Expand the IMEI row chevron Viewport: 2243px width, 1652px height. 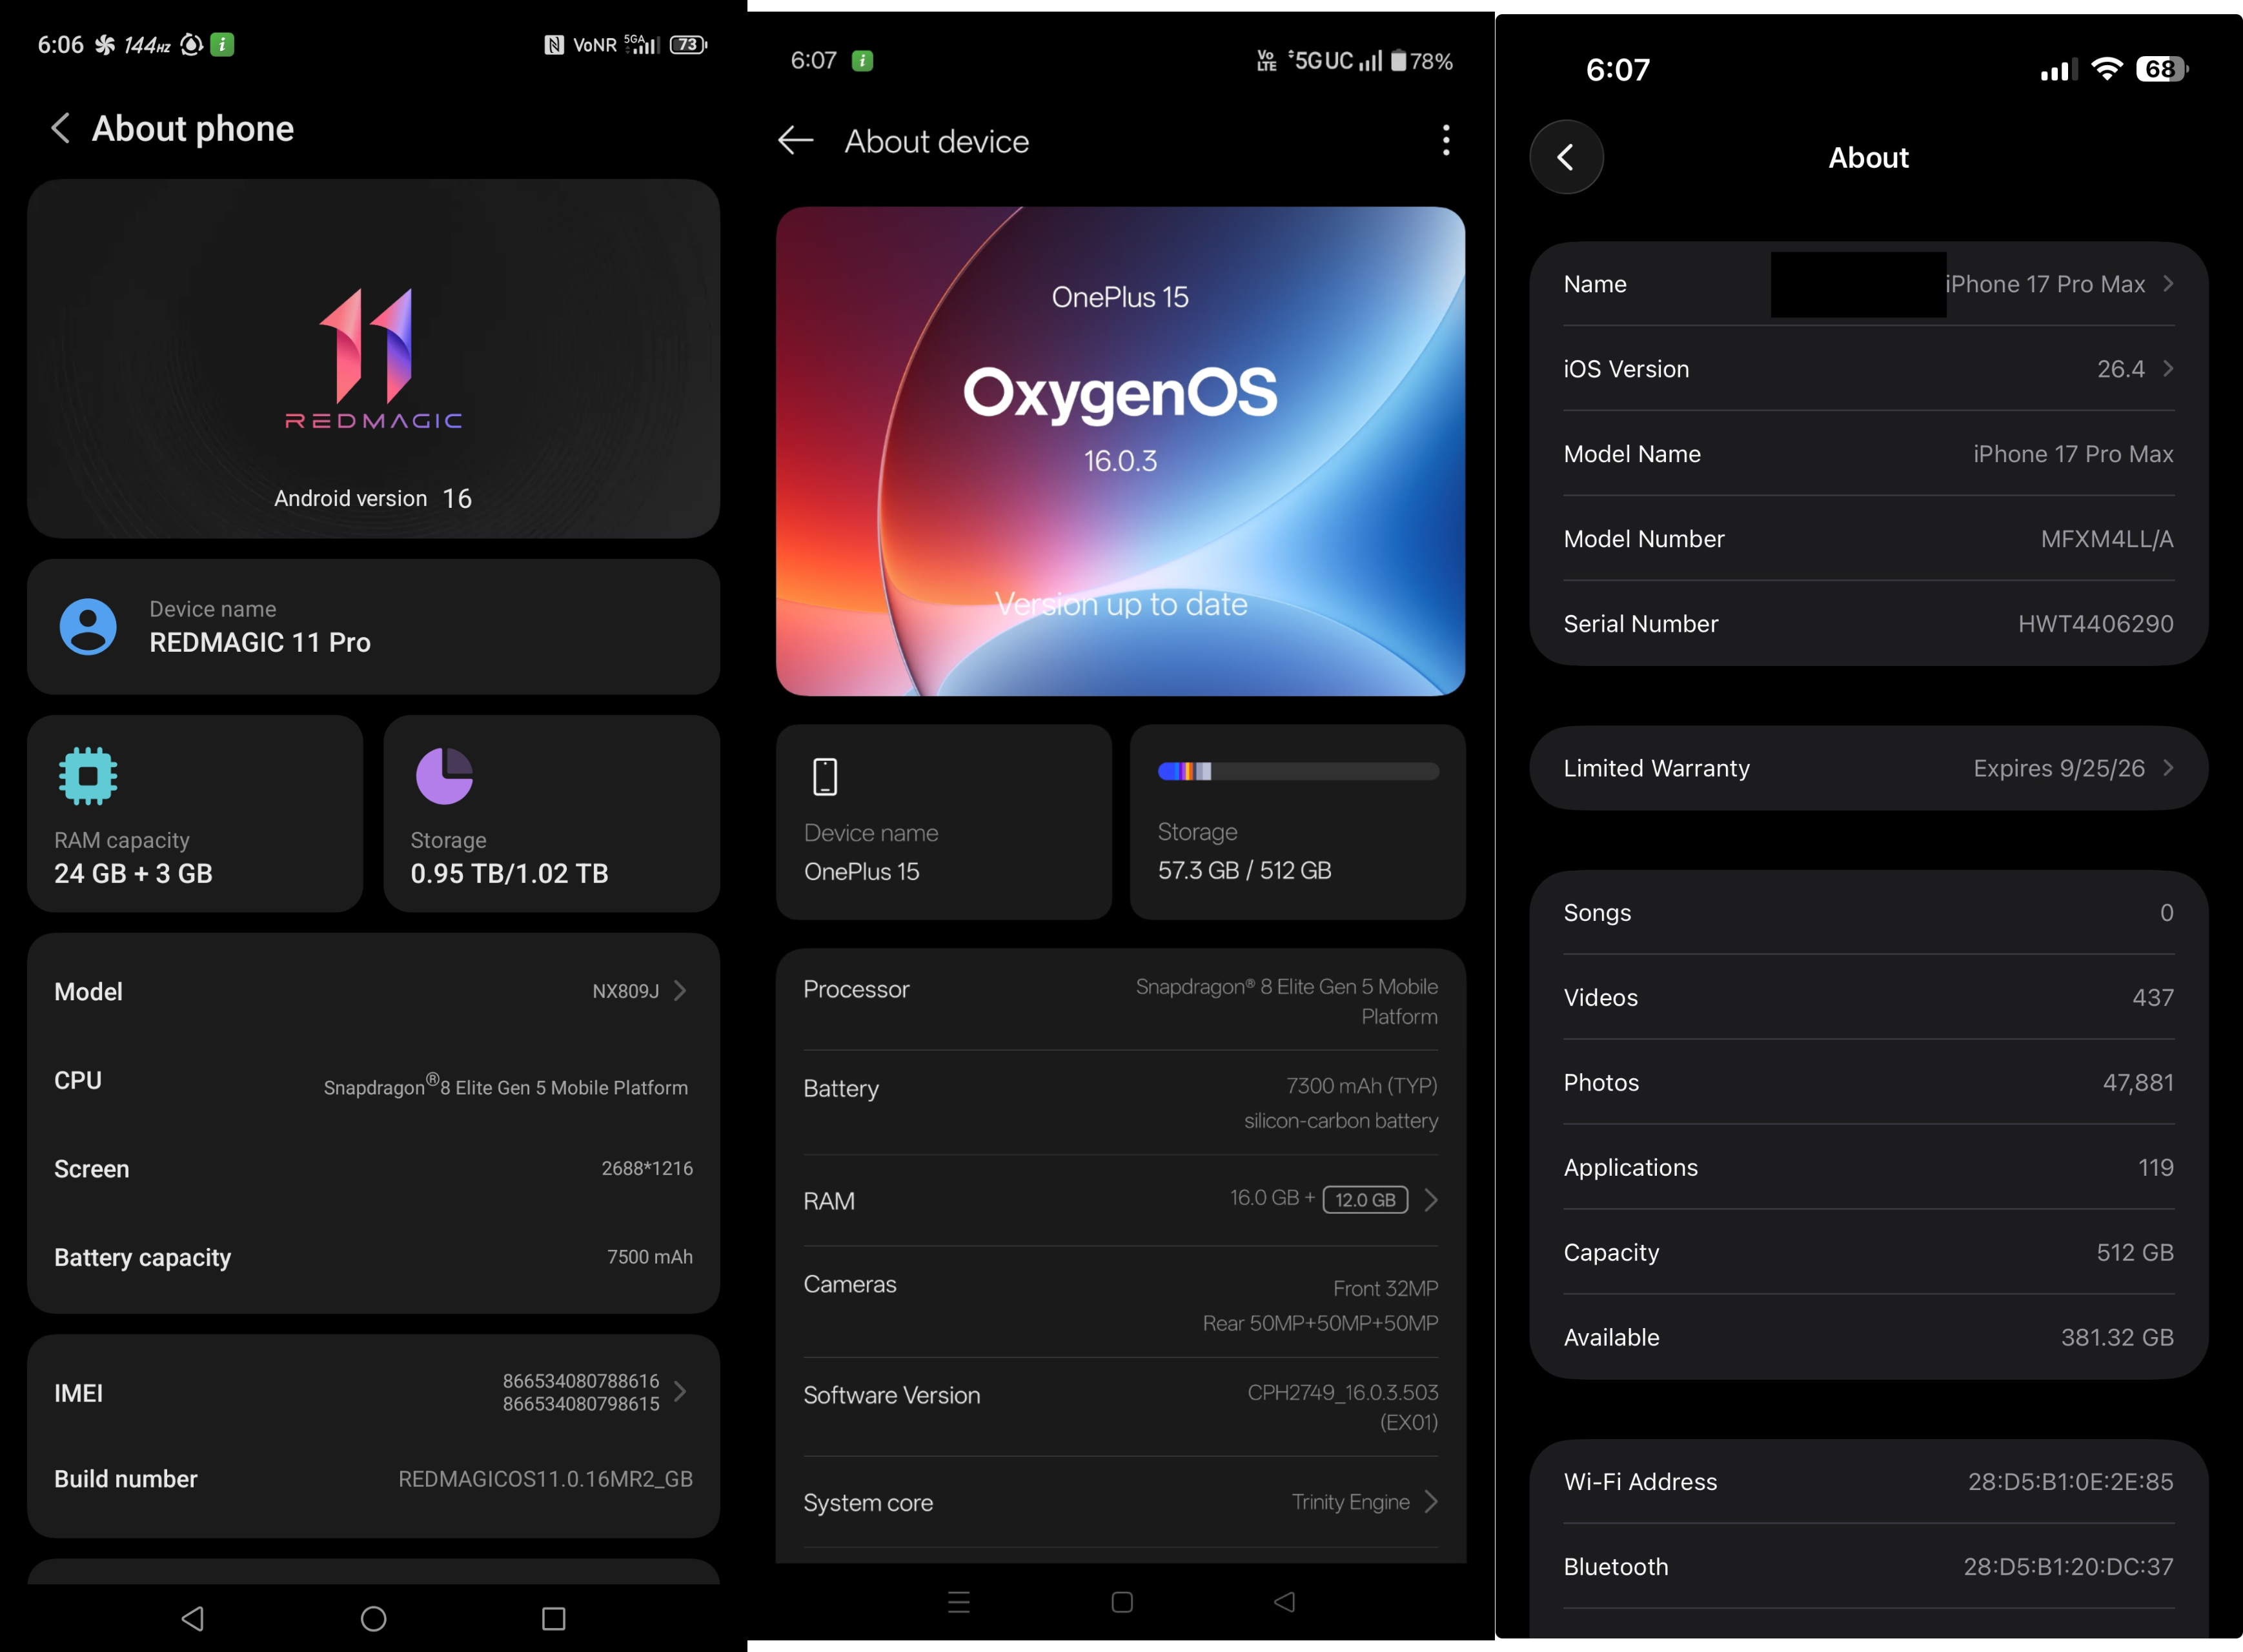[681, 1391]
